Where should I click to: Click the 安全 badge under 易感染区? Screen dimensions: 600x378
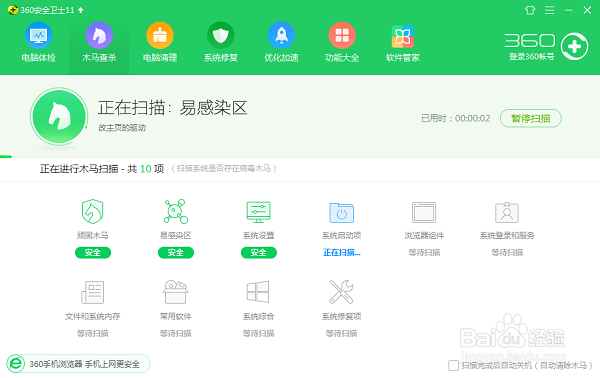(x=176, y=253)
